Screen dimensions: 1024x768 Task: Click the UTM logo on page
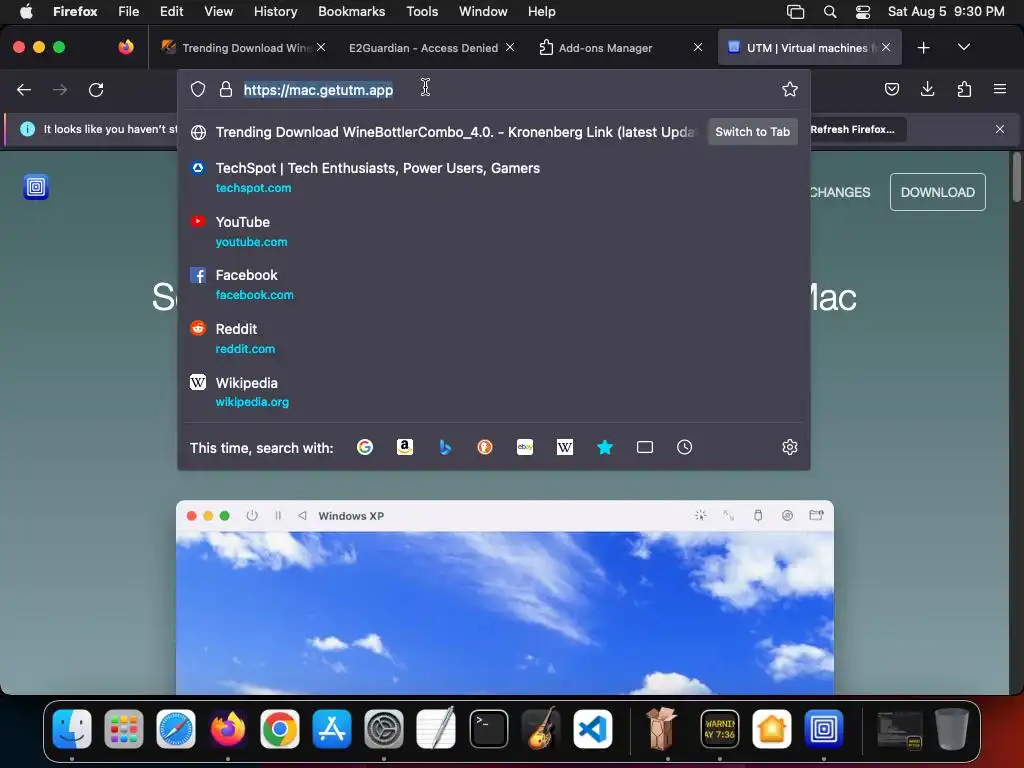pos(36,187)
